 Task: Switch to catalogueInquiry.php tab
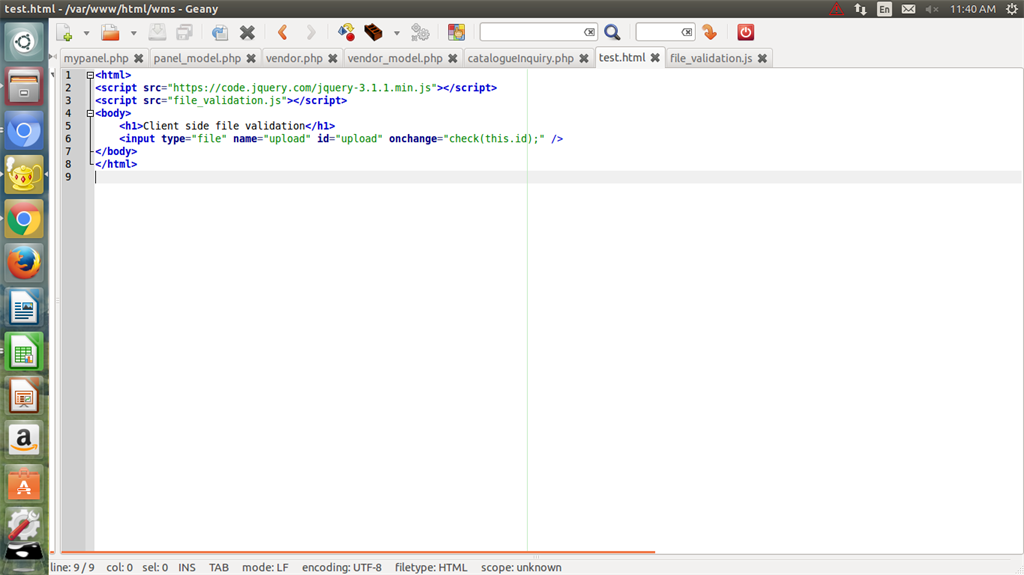[520, 58]
